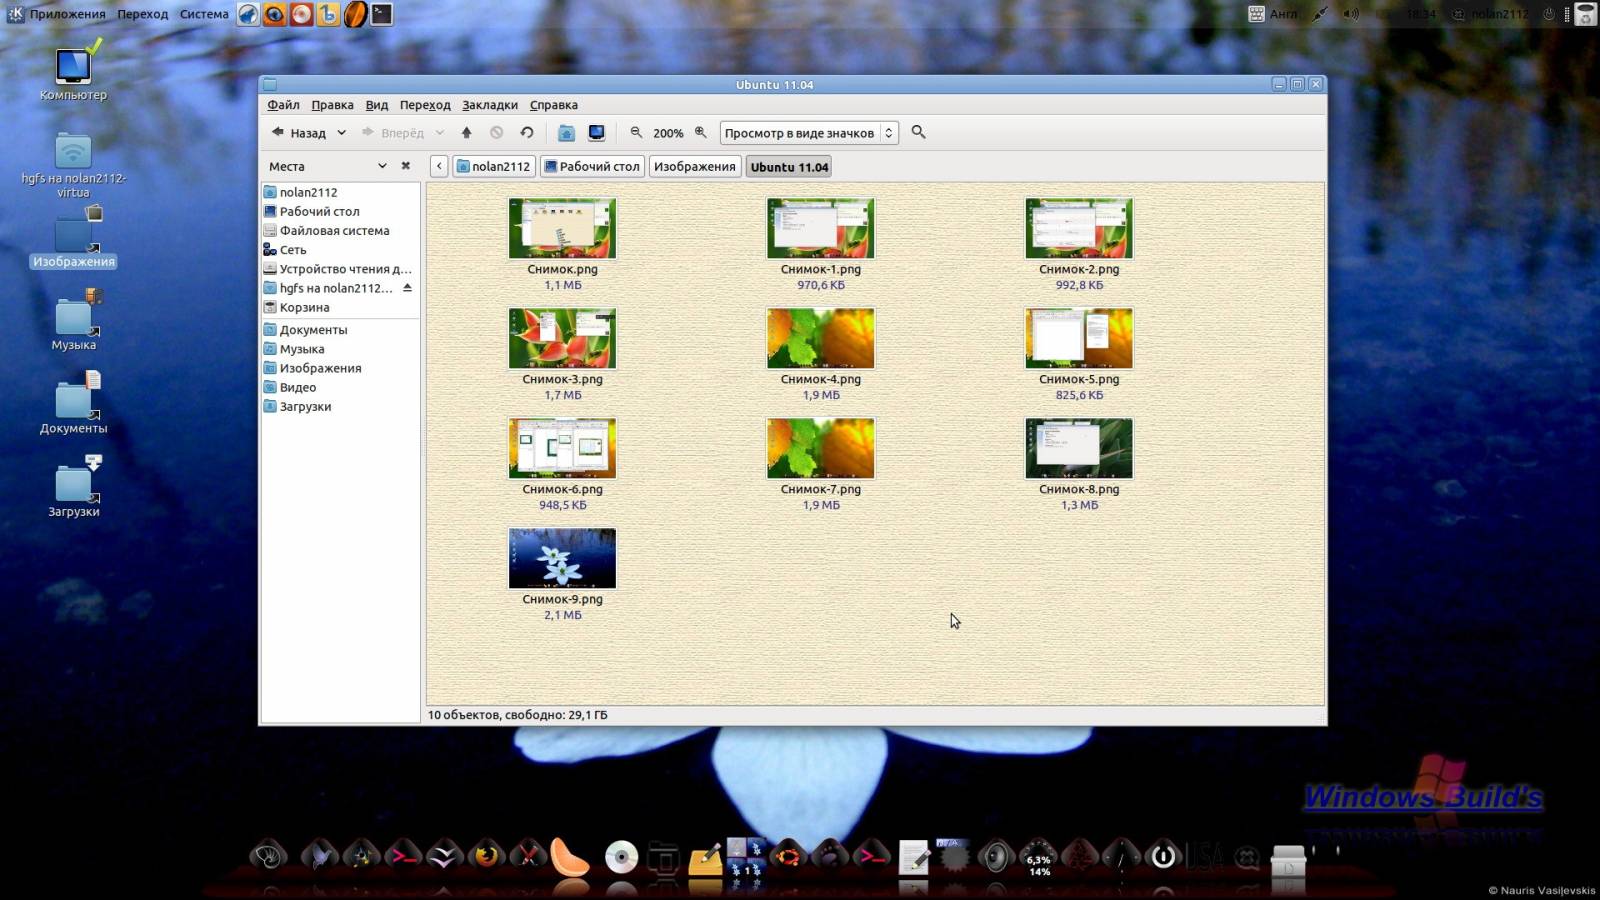This screenshot has height=900, width=1600.
Task: Zoom in with the plus magnifier
Action: click(700, 132)
